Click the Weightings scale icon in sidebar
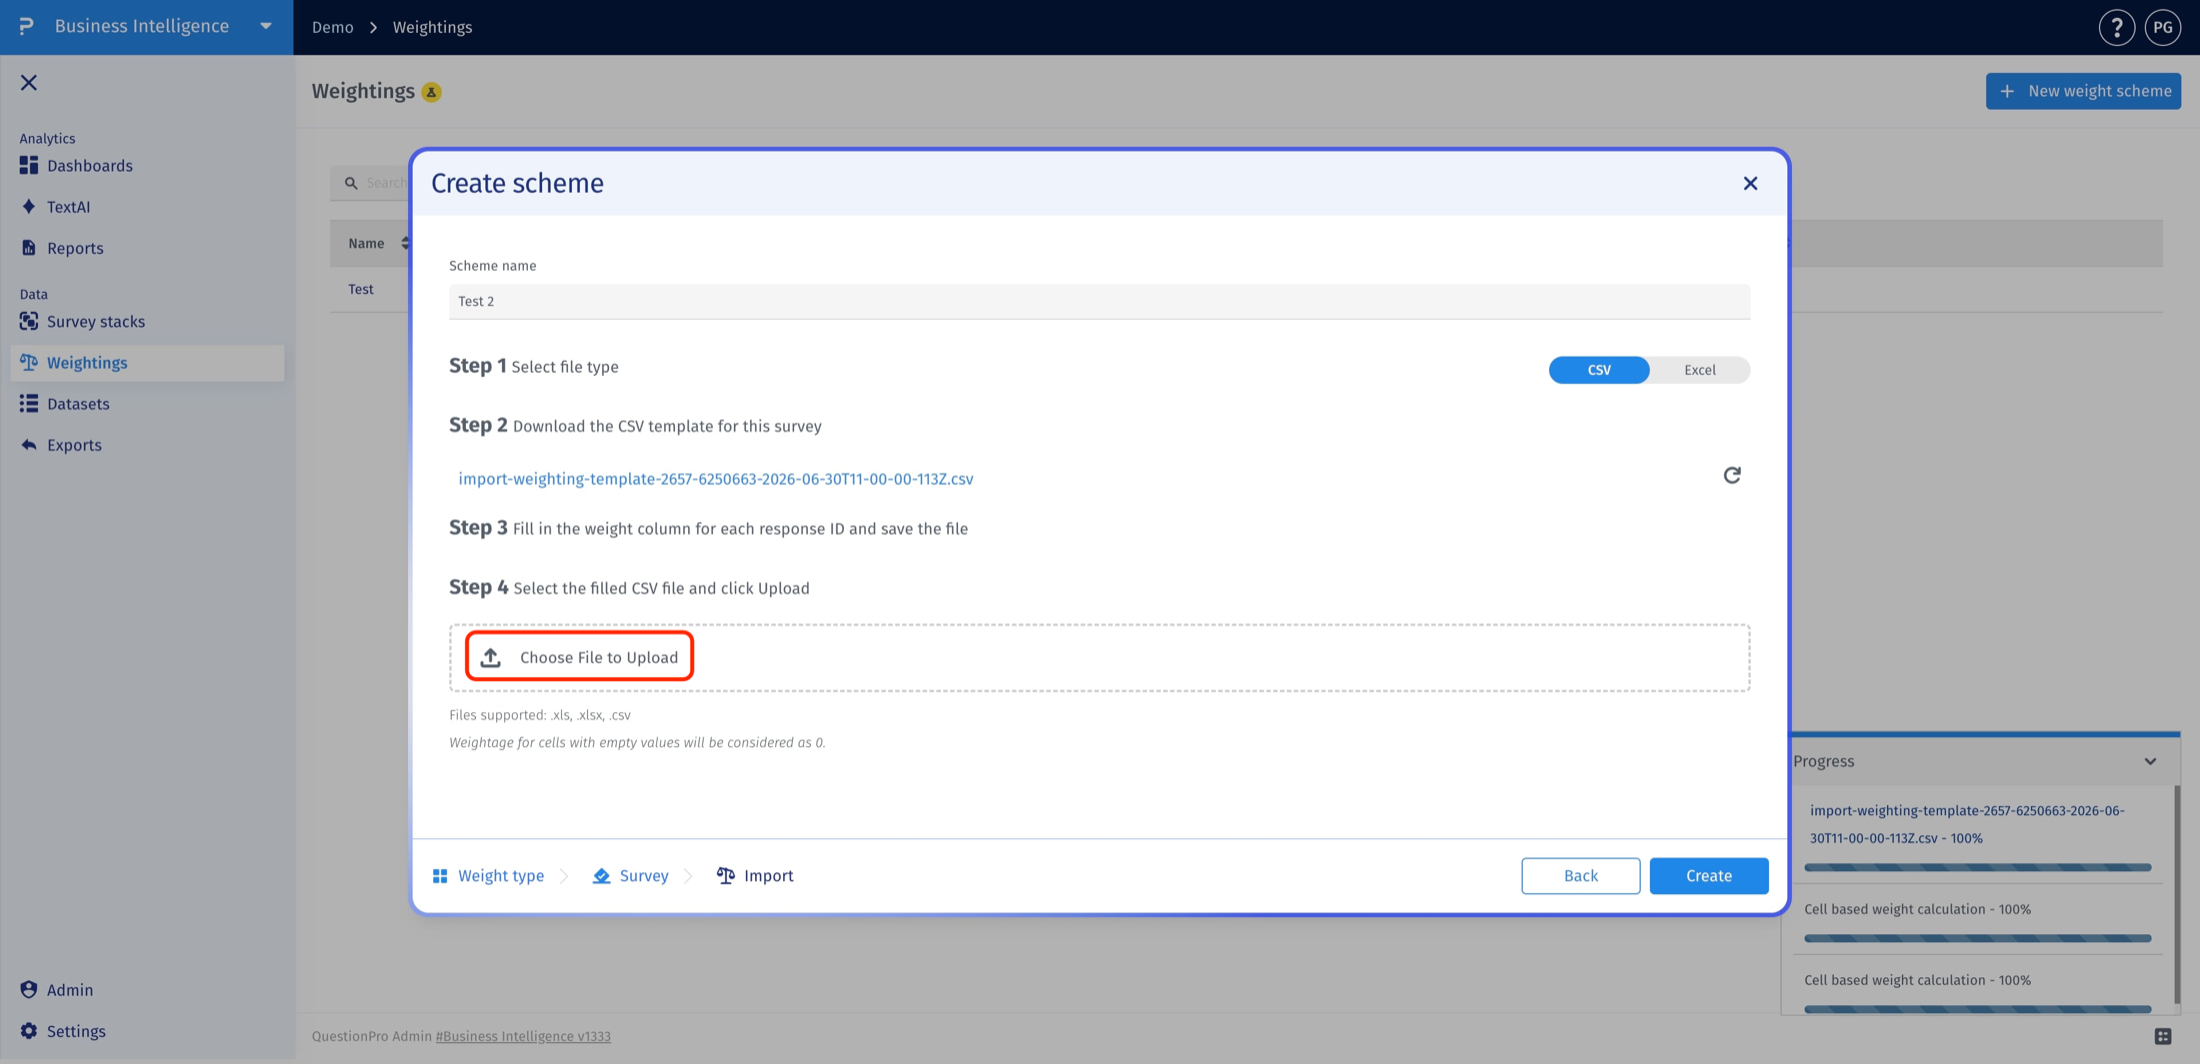 (29, 362)
